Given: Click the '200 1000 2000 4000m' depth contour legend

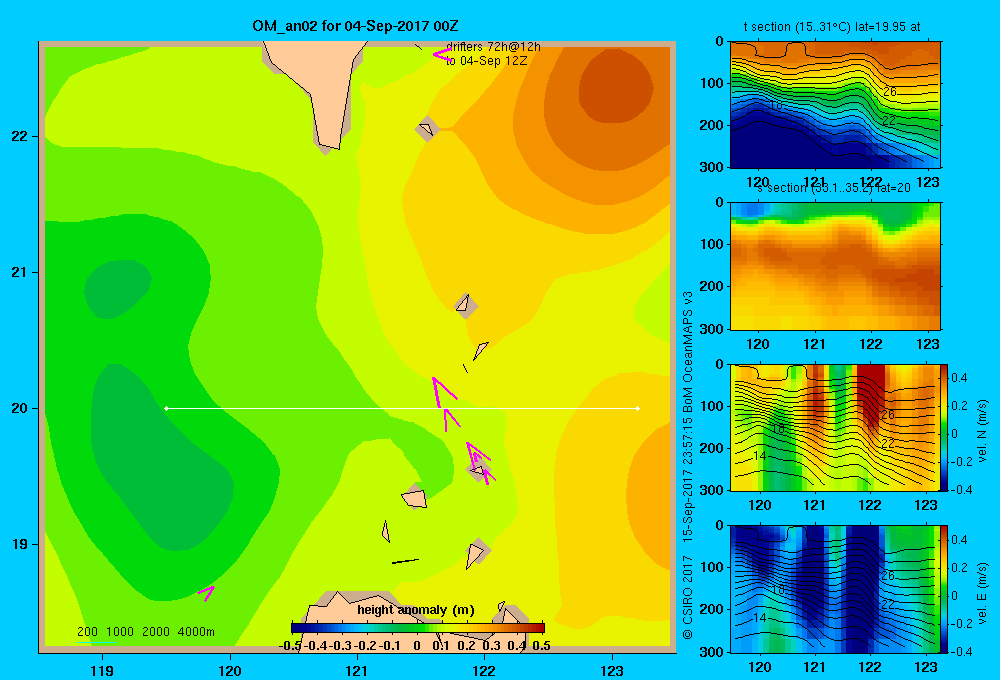Looking at the screenshot, I should (146, 632).
